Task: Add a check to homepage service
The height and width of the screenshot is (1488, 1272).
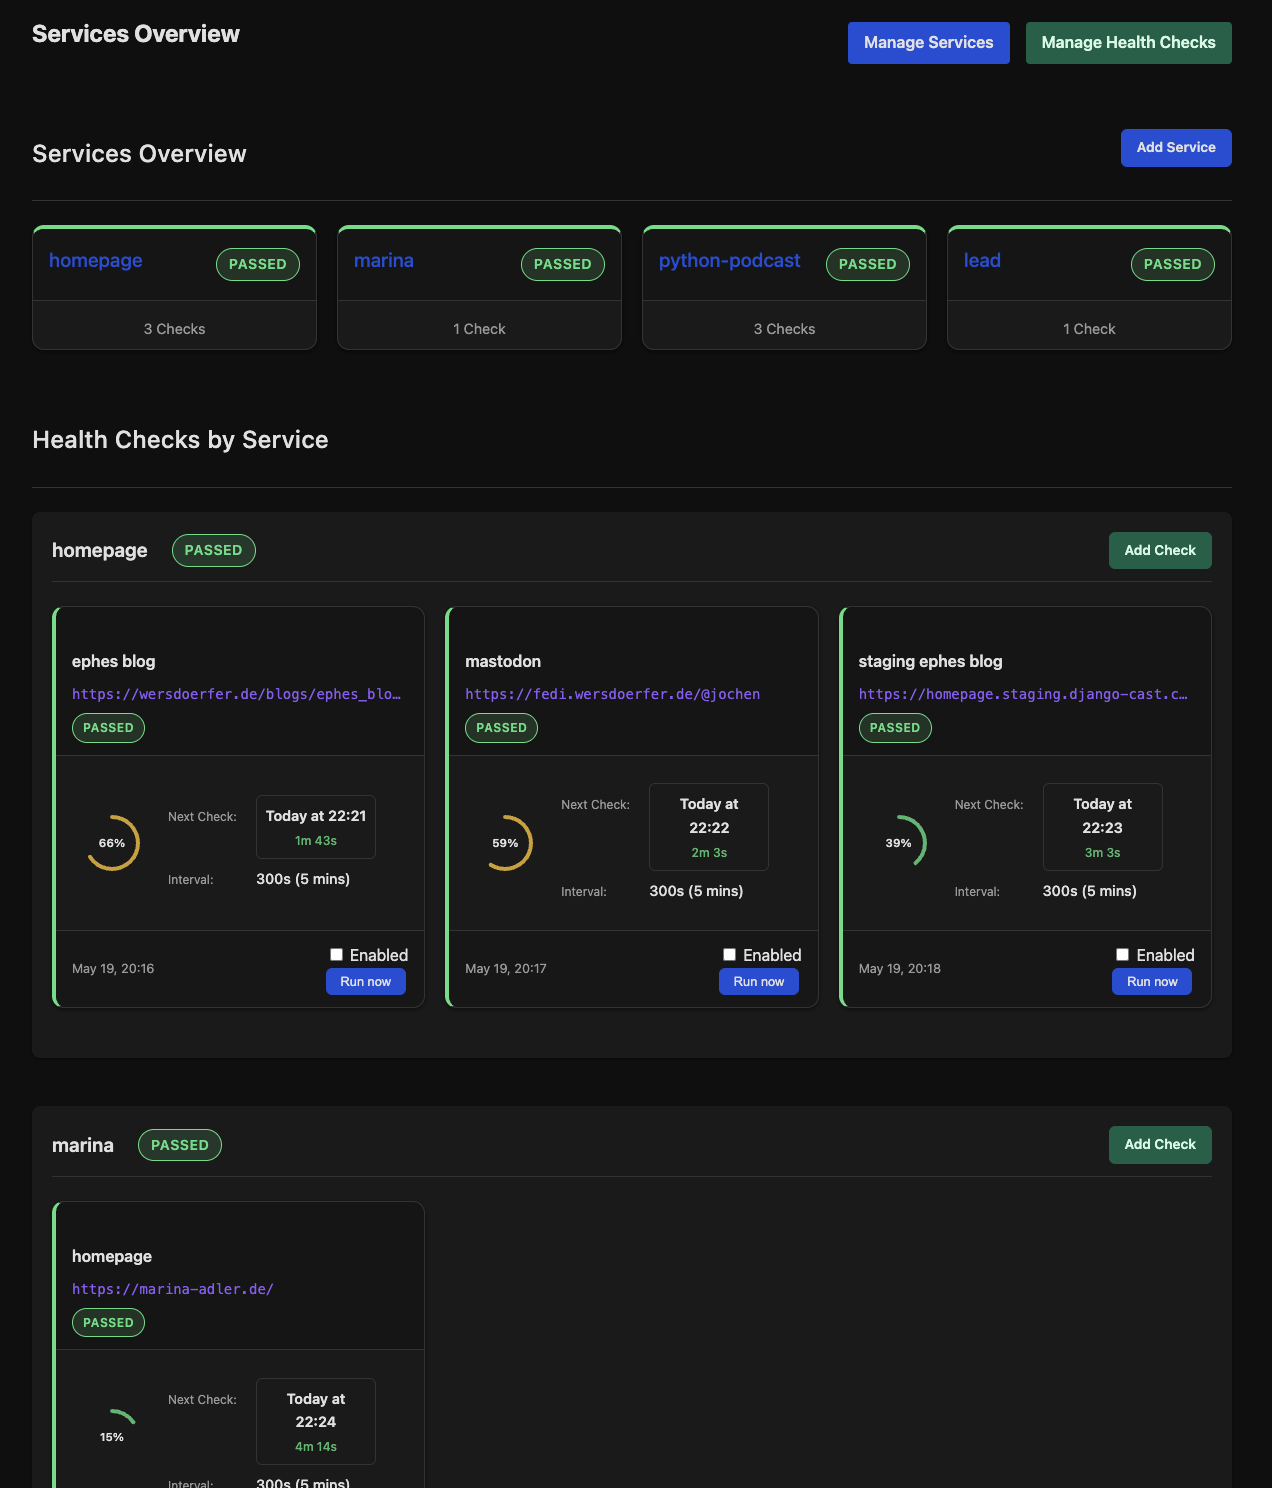Action: (1159, 550)
